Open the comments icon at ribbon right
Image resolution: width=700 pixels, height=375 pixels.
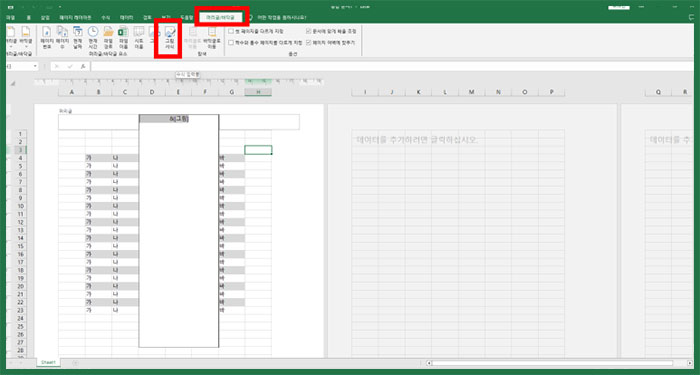click(691, 17)
